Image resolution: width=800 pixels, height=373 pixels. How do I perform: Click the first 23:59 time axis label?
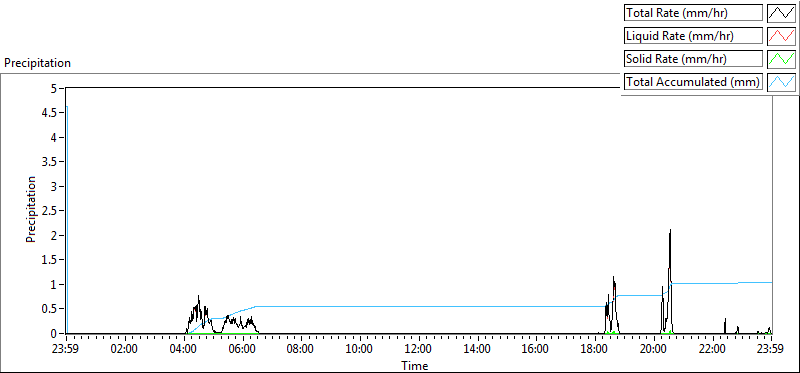tap(66, 350)
